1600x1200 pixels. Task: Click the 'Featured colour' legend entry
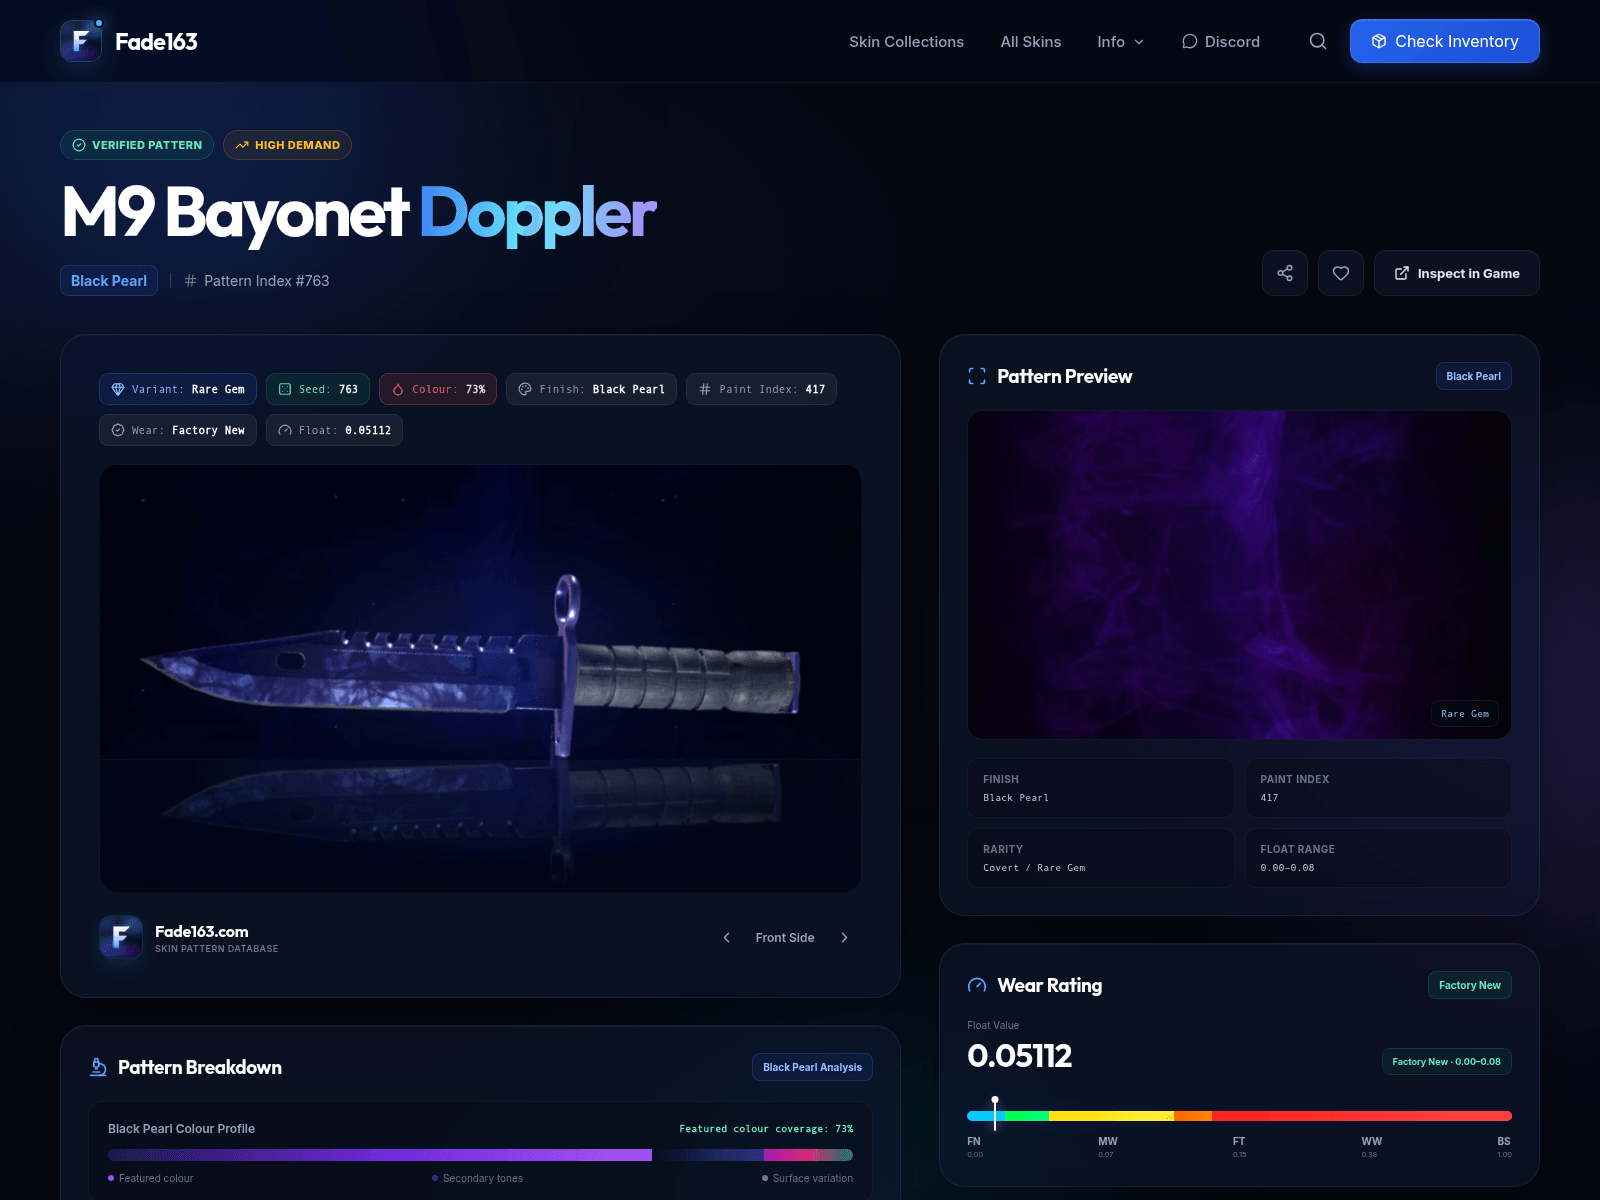click(151, 1178)
